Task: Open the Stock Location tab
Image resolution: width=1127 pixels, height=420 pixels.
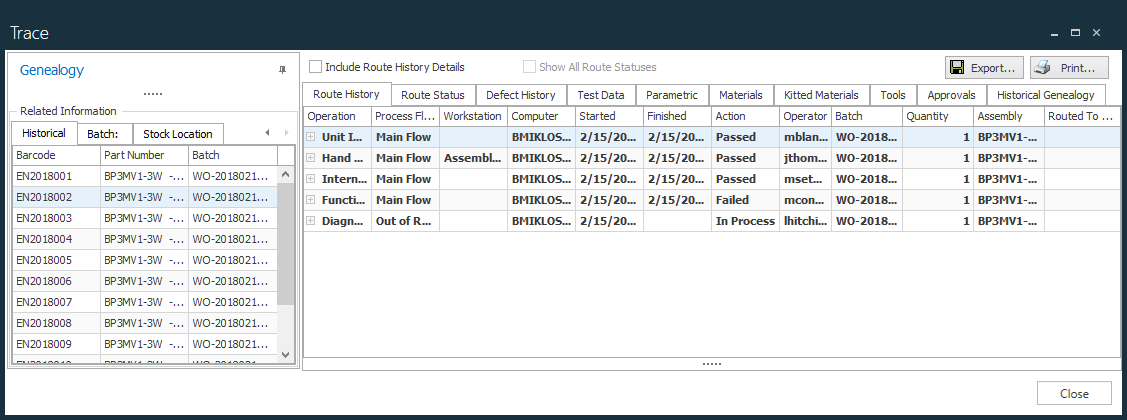Action: 177,134
